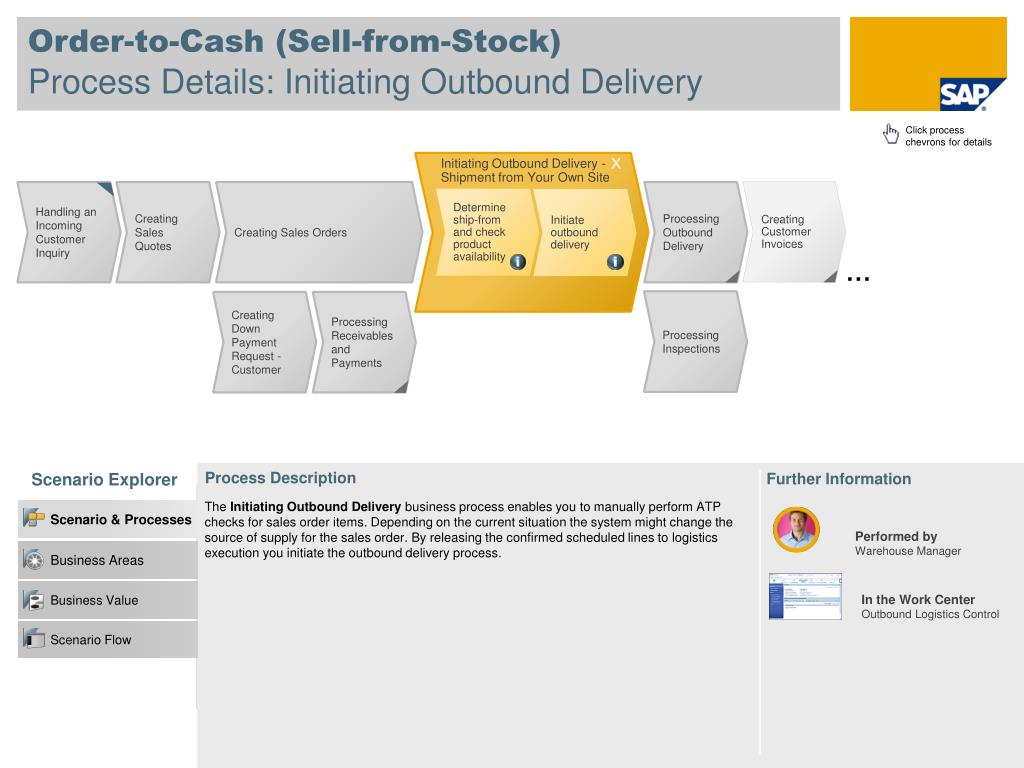This screenshot has height=768, width=1024.
Task: Open Handling an Incoming Customer Inquiry chevron
Action: (68, 232)
